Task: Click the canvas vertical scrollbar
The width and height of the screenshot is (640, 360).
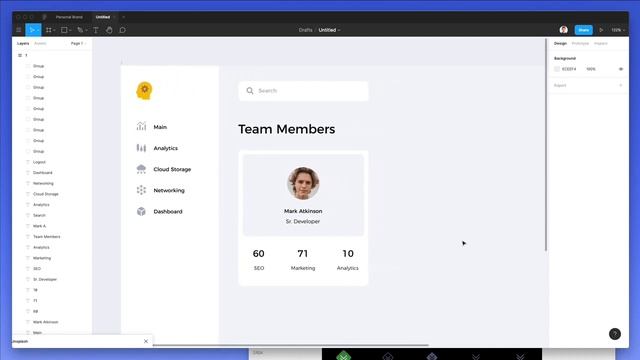Action: 546,145
